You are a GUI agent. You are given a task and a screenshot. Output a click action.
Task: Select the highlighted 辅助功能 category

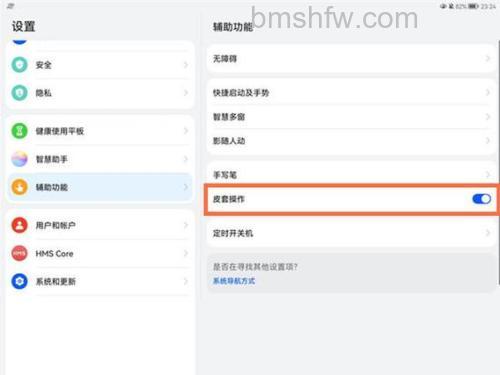[99, 187]
